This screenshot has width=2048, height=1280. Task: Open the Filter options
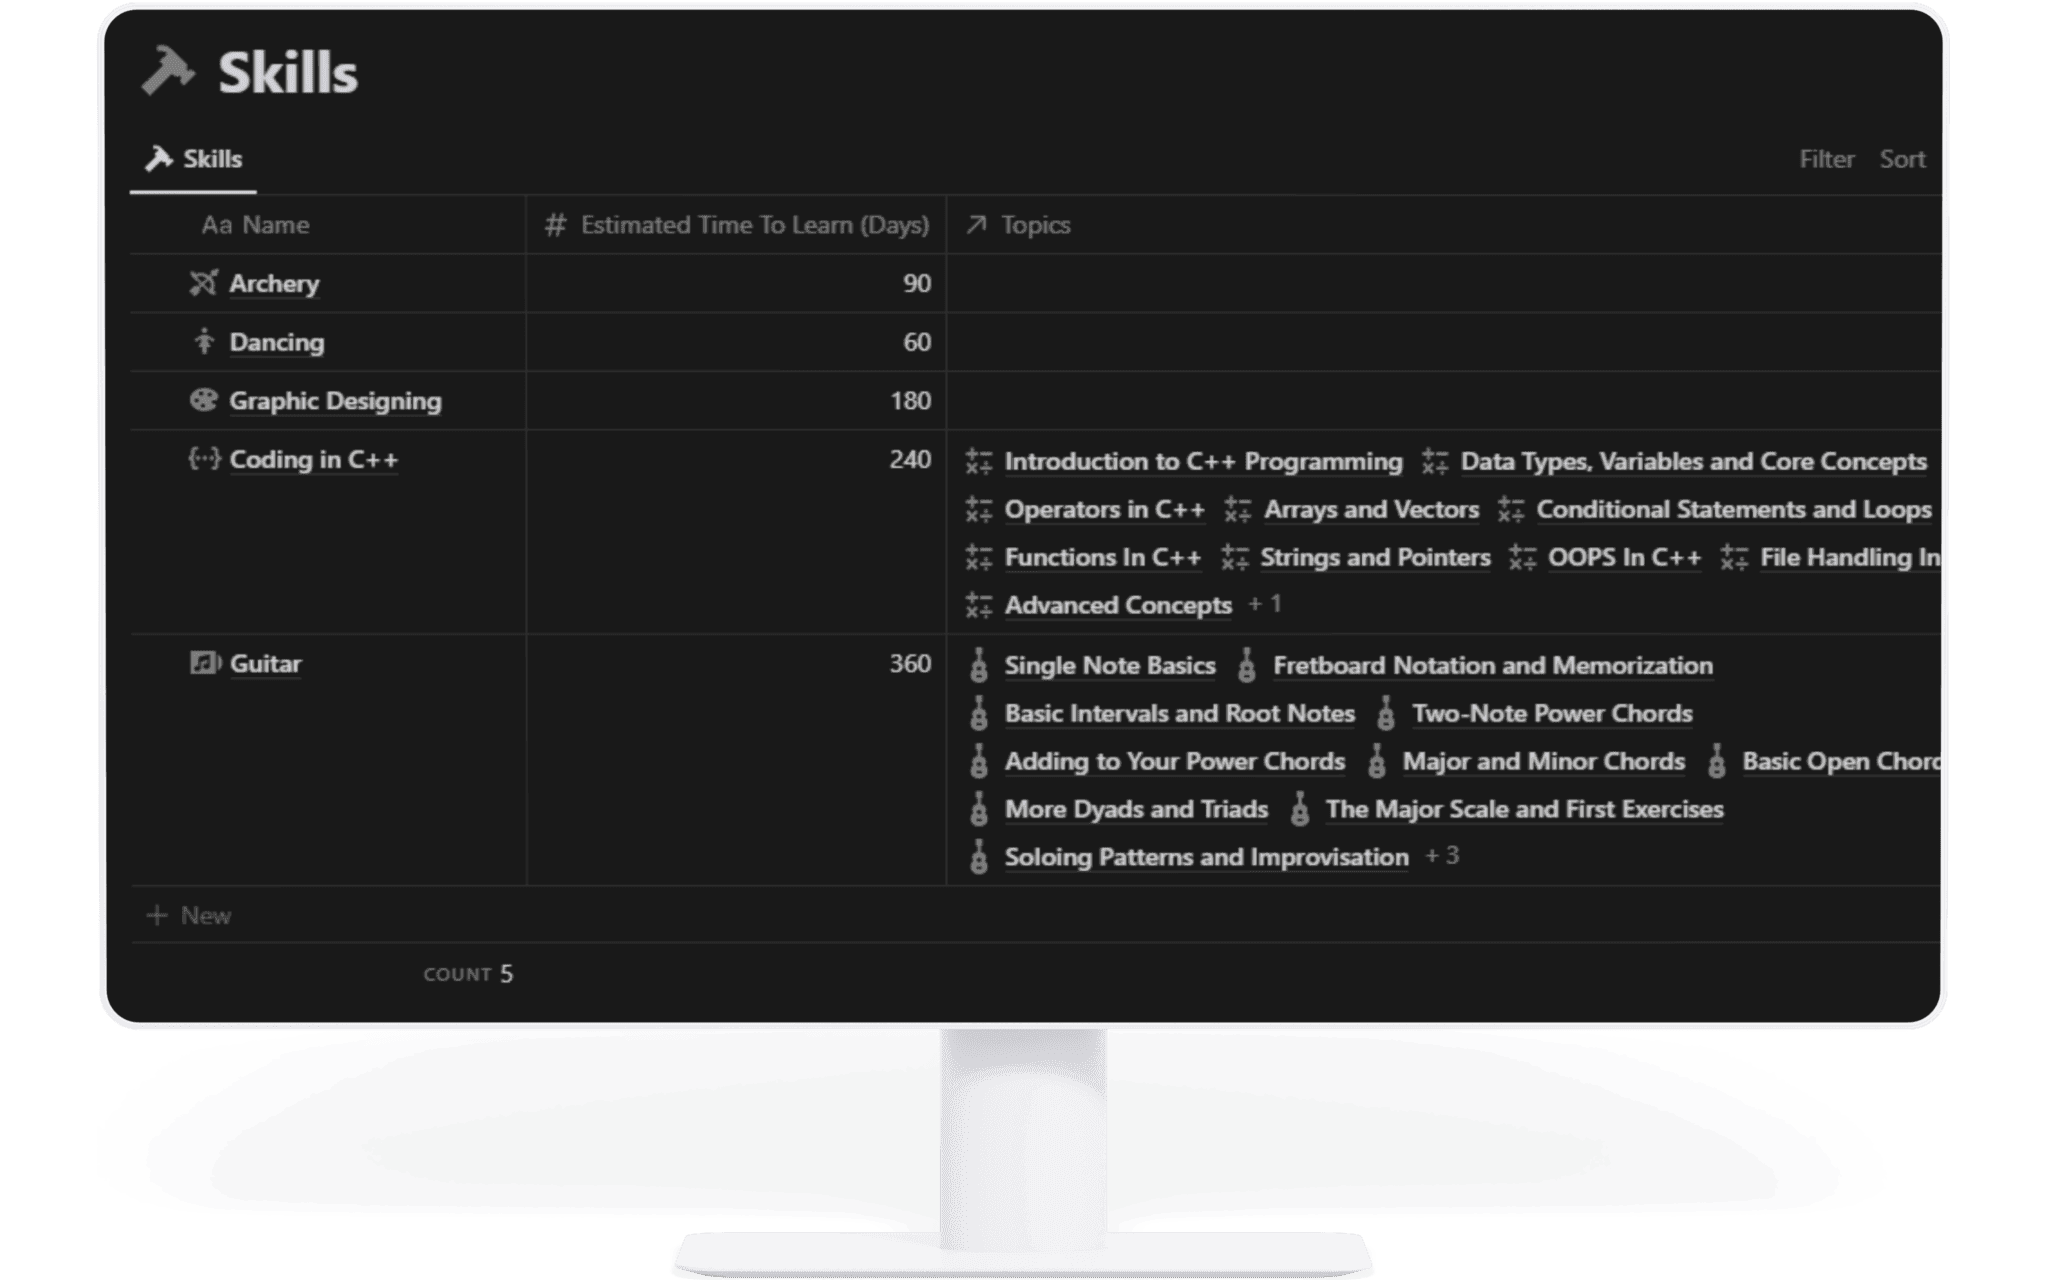(1827, 158)
